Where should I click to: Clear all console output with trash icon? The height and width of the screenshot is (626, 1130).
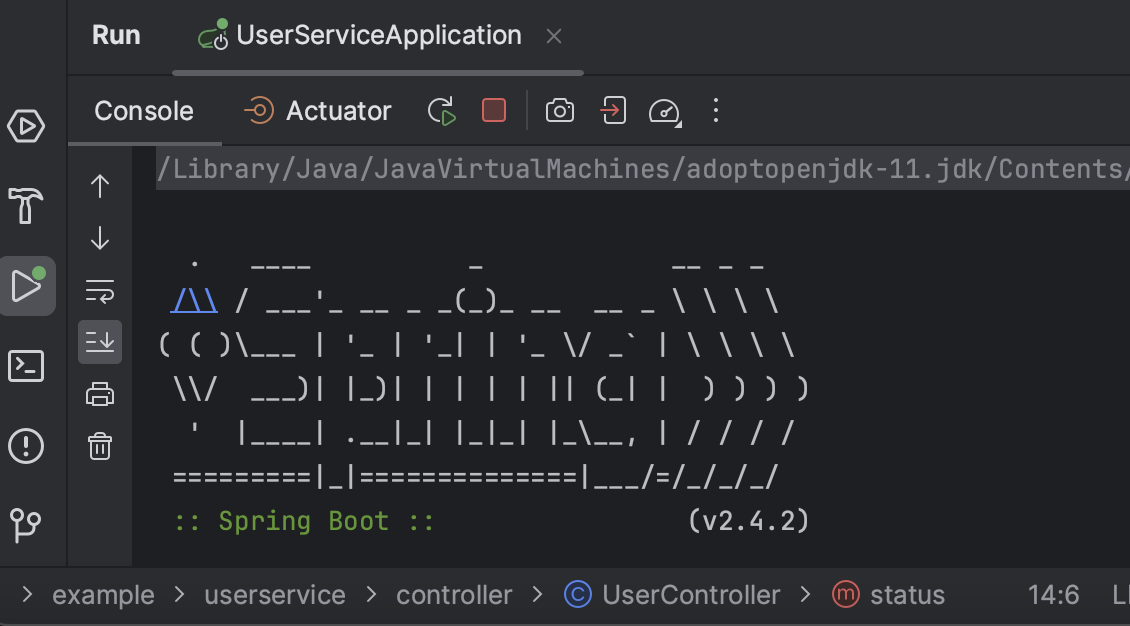click(x=100, y=447)
